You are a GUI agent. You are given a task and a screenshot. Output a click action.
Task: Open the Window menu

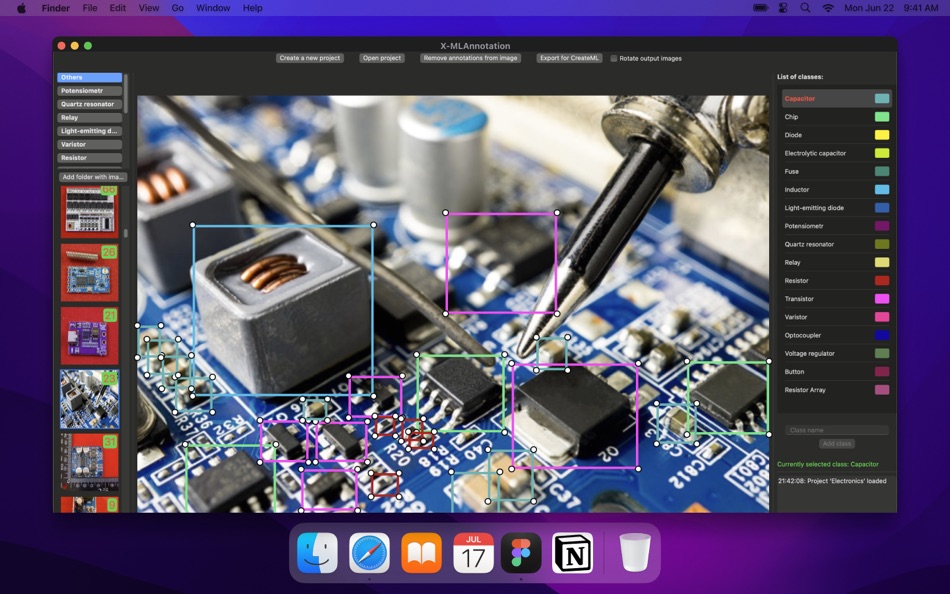213,8
